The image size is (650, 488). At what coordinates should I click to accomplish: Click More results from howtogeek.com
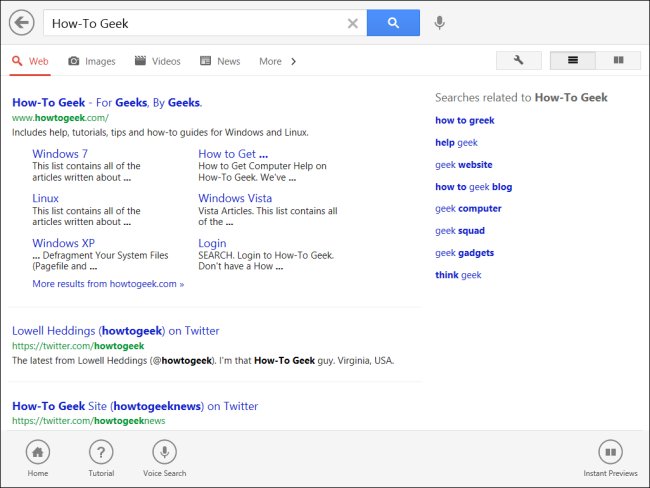(x=108, y=284)
